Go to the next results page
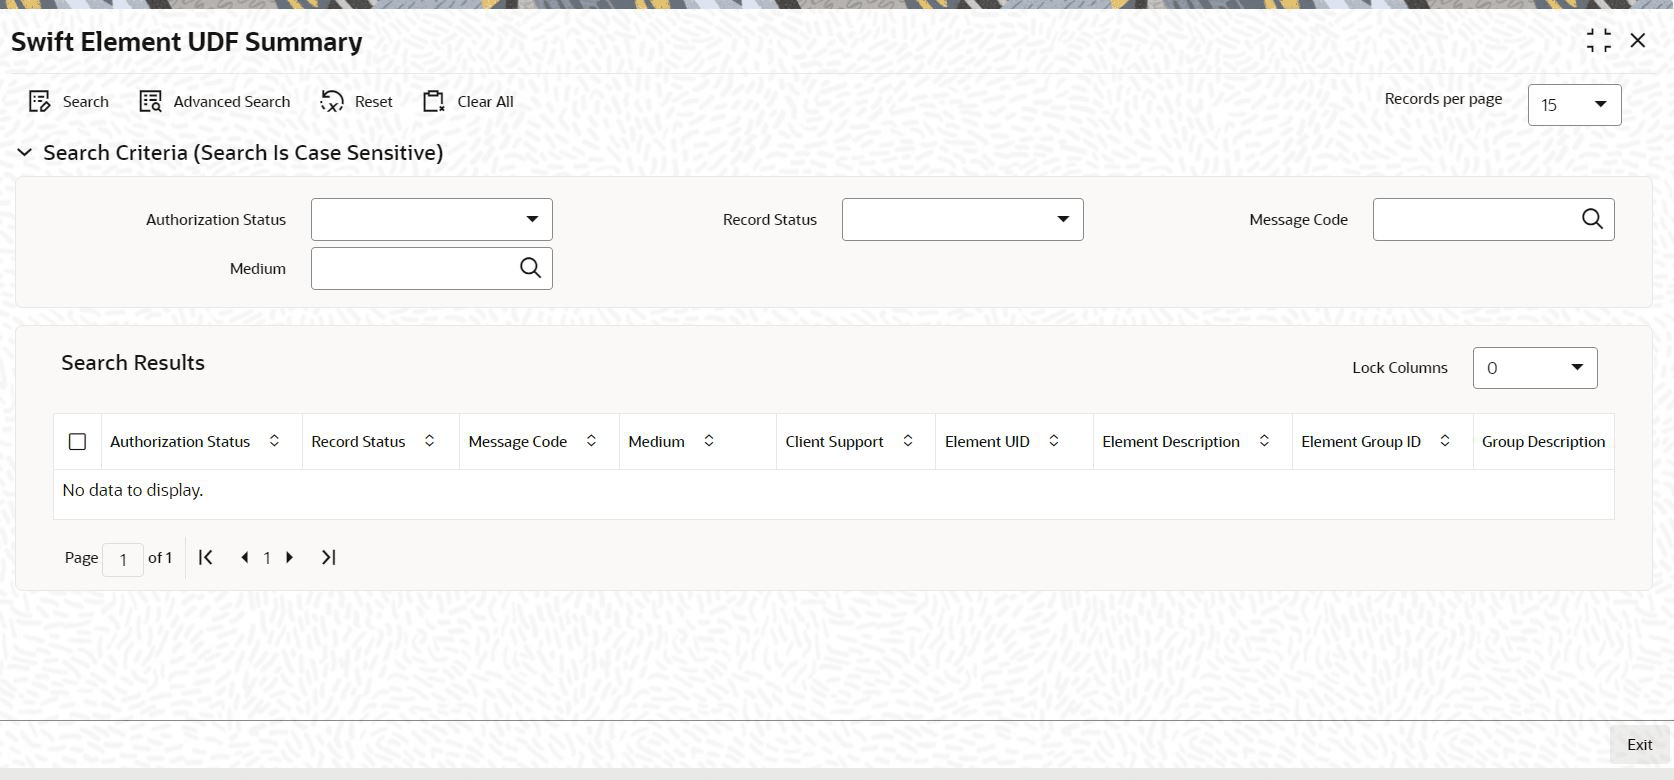 [x=290, y=558]
